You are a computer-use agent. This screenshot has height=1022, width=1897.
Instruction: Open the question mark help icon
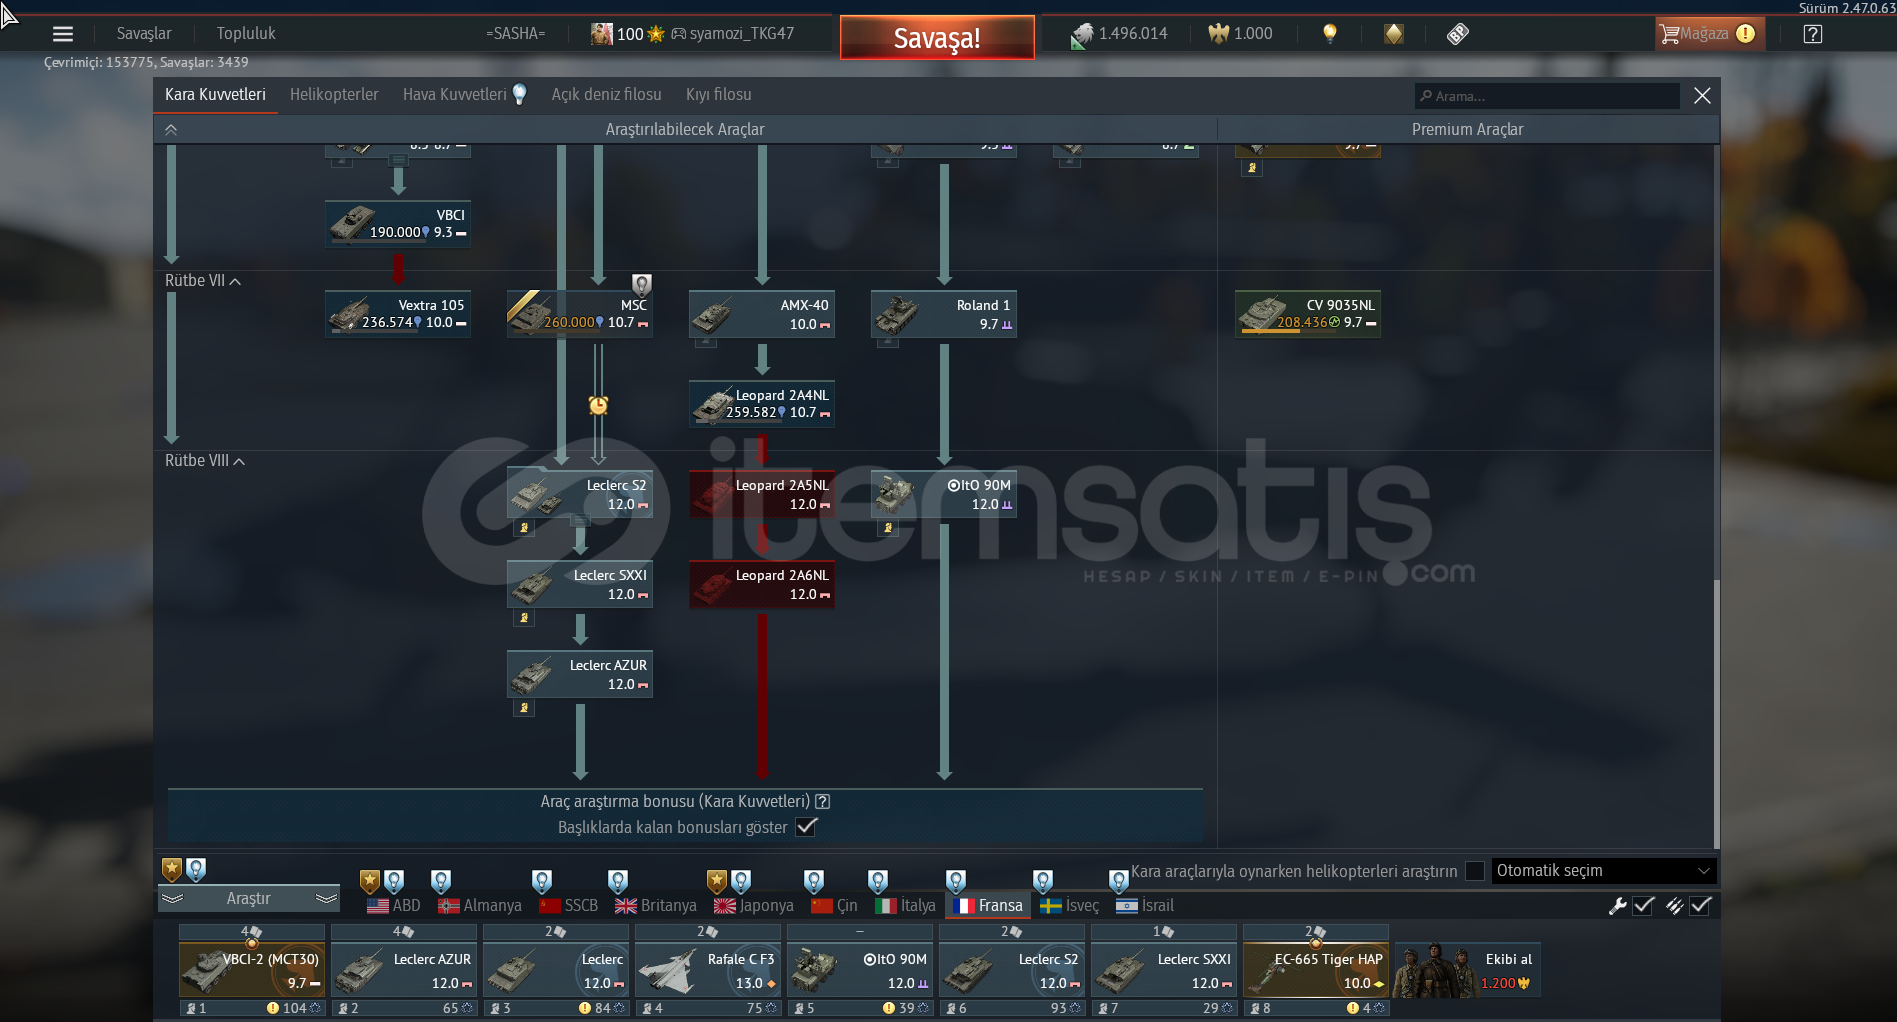[x=1813, y=34]
